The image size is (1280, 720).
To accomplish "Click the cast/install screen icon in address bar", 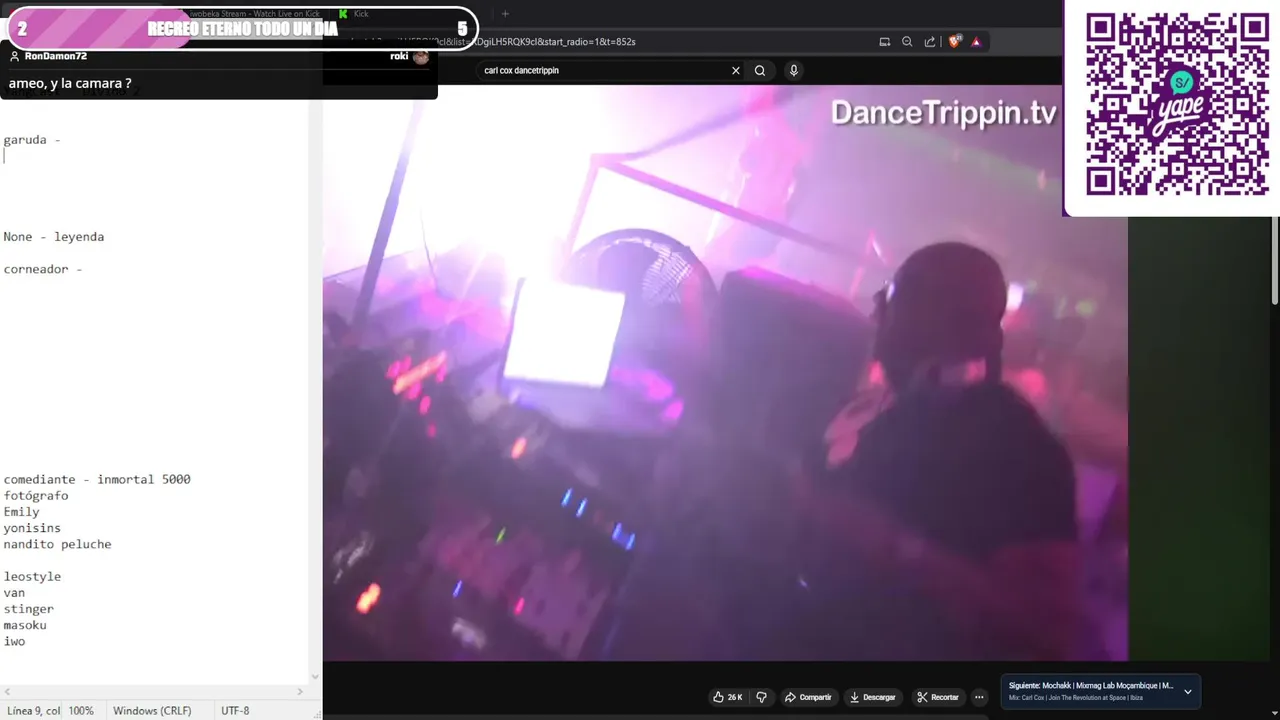I will pos(884,42).
